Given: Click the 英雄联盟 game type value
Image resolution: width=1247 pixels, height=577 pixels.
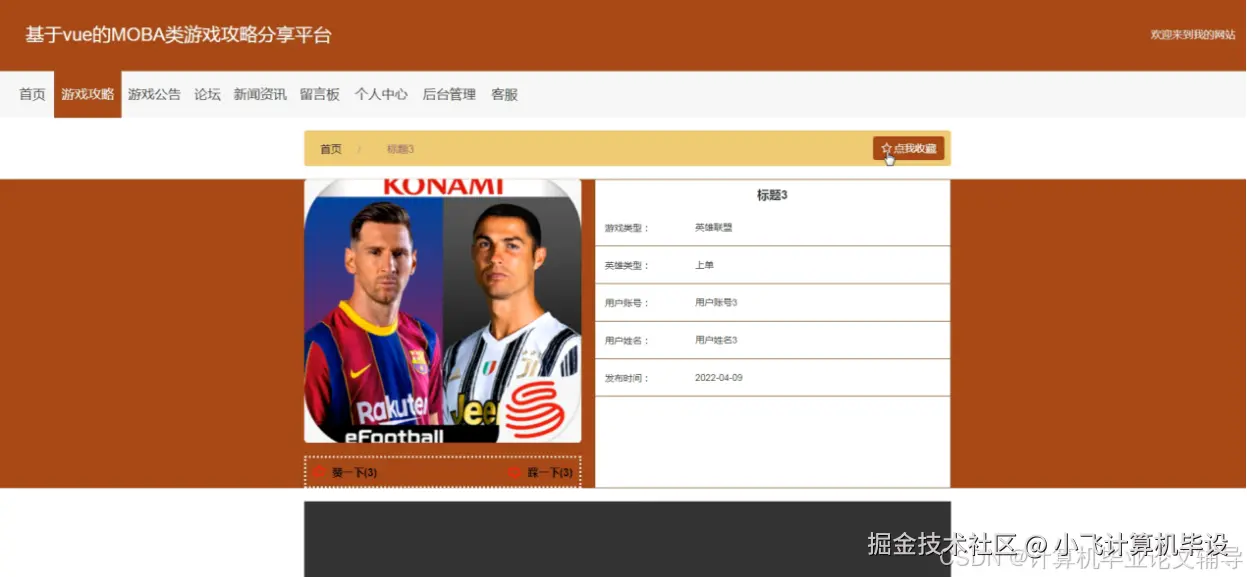Looking at the screenshot, I should click(713, 226).
